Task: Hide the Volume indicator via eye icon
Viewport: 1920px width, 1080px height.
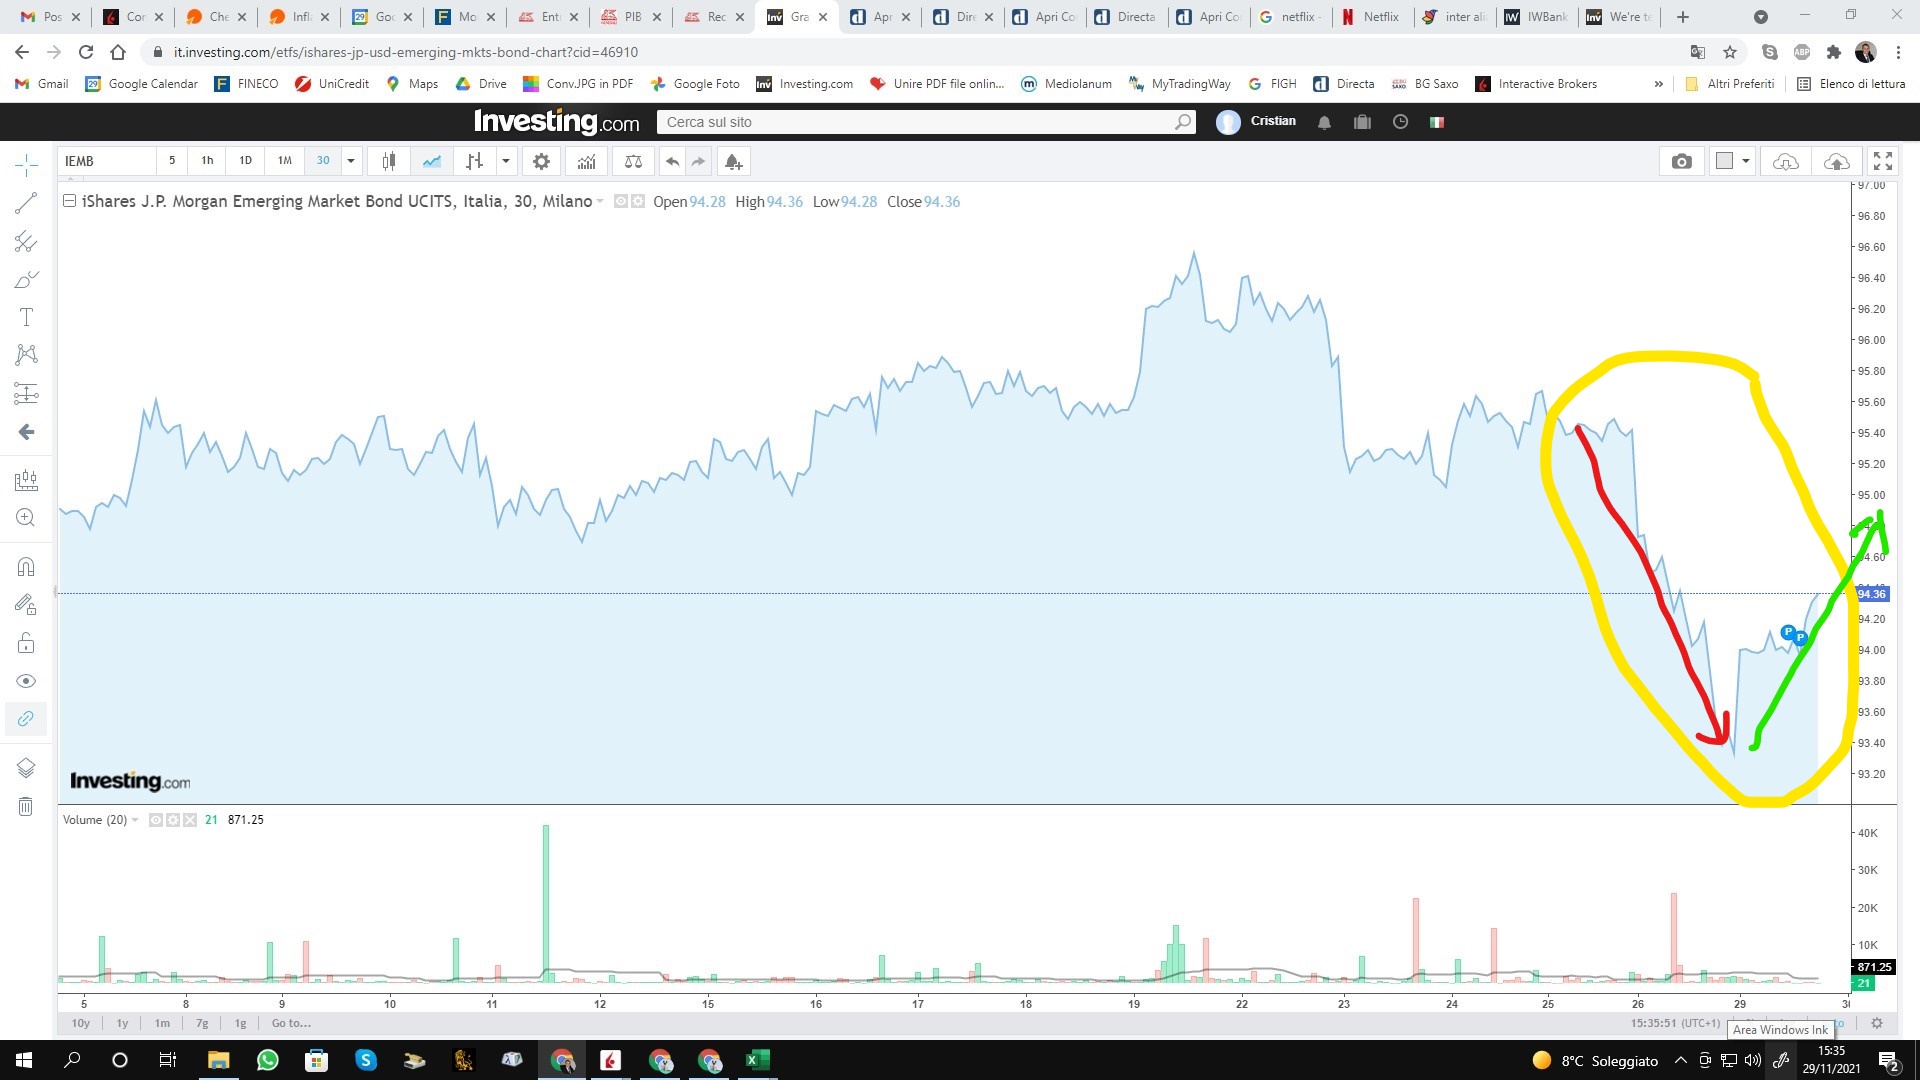Action: click(x=156, y=820)
